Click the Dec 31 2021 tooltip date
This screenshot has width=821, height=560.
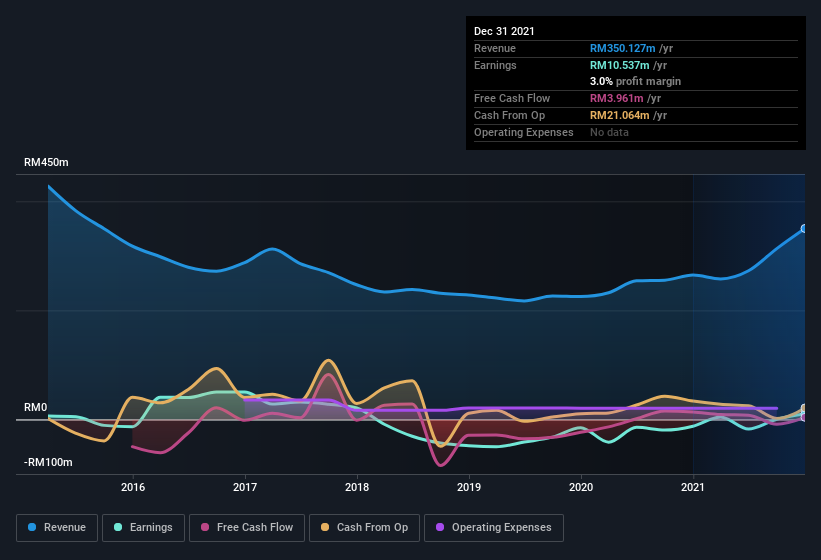pos(504,31)
